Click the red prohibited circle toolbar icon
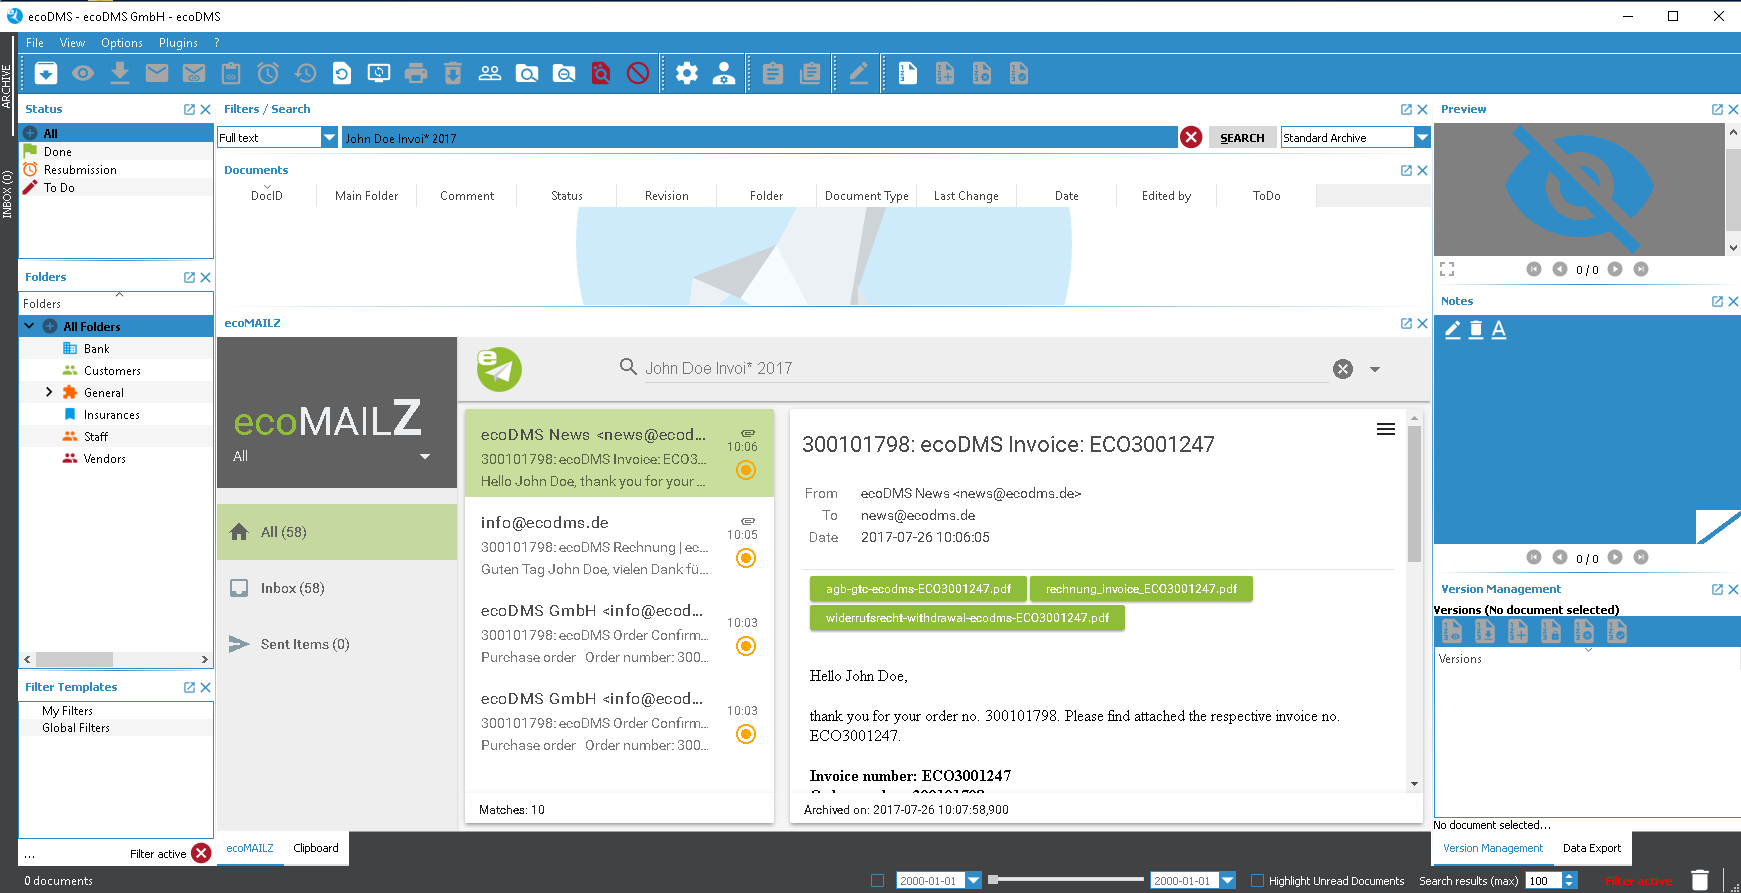Viewport: 1741px width, 893px height. [638, 73]
